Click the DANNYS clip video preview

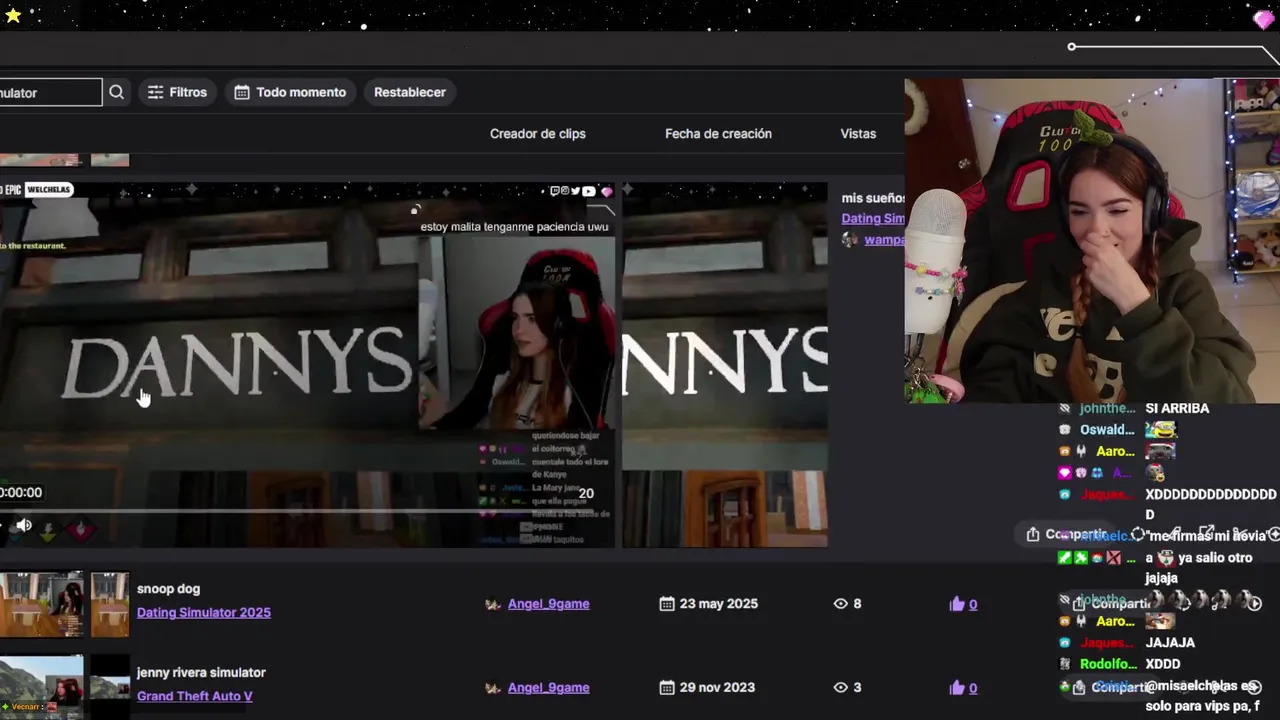308,364
